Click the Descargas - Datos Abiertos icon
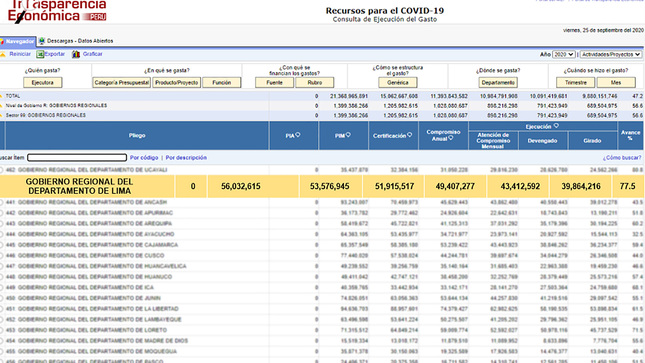 42,41
